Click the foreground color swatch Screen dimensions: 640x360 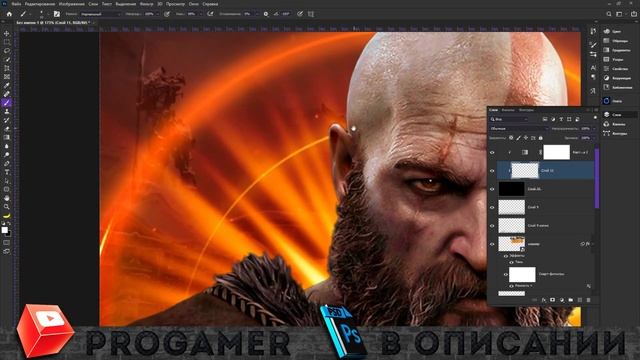point(4,230)
